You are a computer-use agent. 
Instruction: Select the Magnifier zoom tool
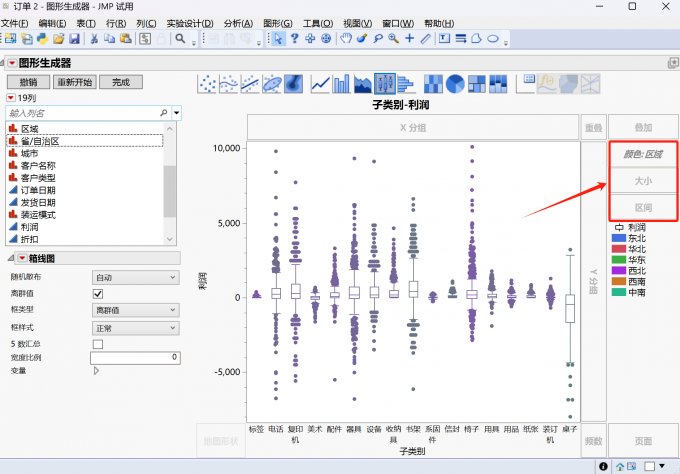click(x=393, y=39)
